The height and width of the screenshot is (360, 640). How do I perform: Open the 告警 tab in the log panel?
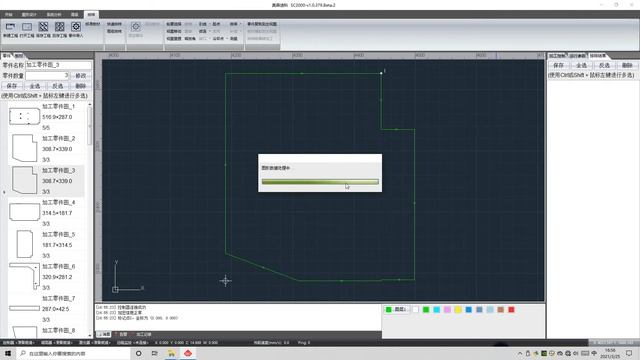click(121, 334)
